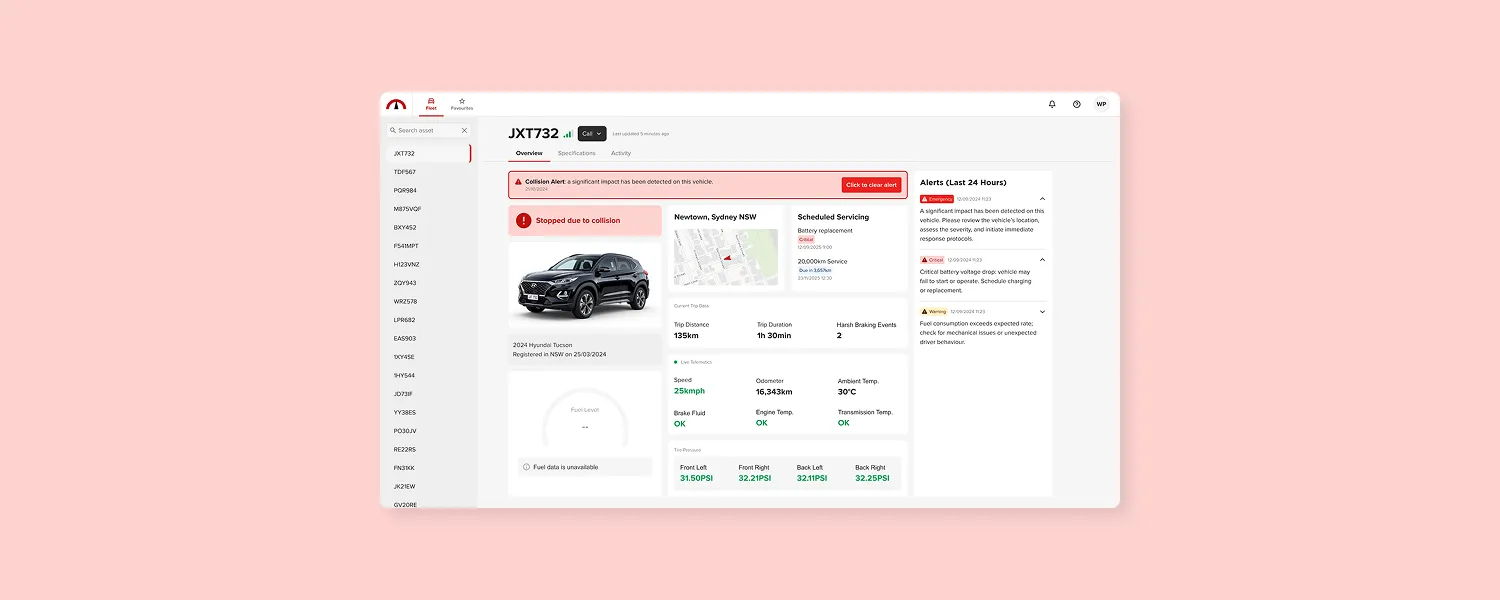1500x600 pixels.
Task: Open the WP user profile avatar
Action: click(x=1101, y=104)
